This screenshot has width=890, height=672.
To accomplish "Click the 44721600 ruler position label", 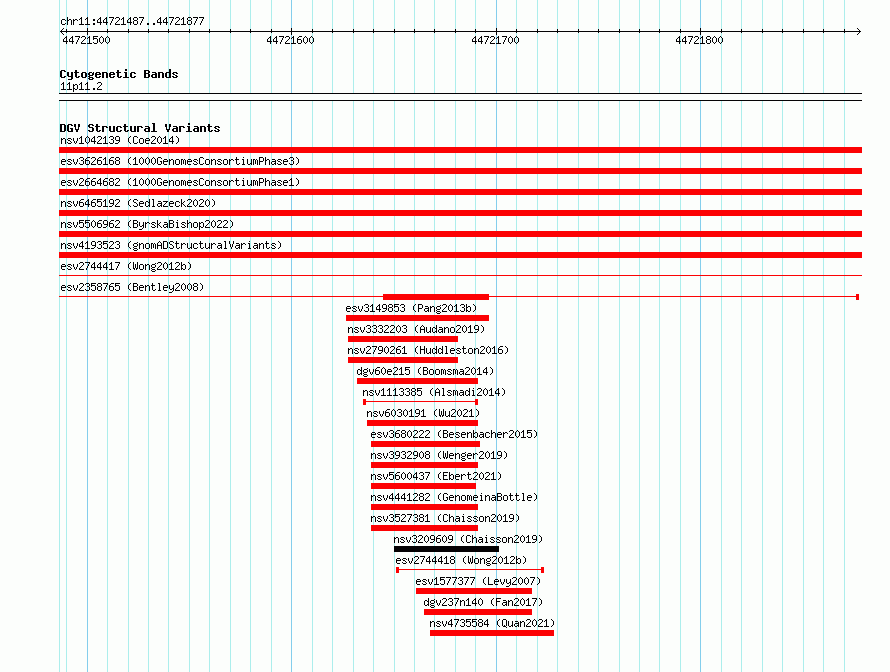I will tap(290, 40).
